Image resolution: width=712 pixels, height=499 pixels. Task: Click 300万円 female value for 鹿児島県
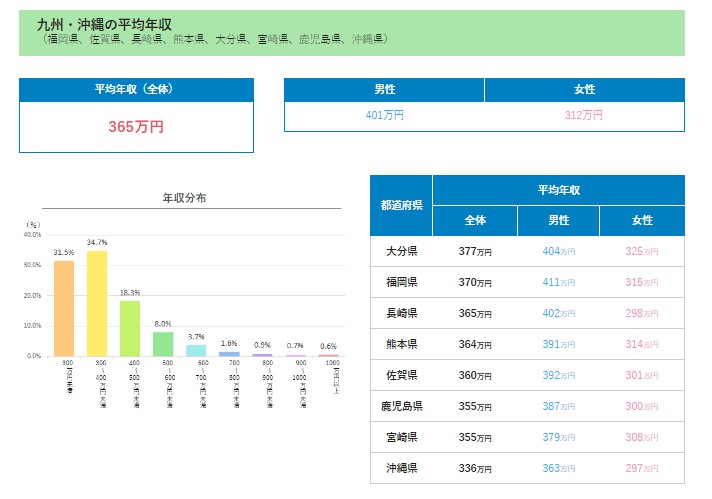click(x=642, y=406)
